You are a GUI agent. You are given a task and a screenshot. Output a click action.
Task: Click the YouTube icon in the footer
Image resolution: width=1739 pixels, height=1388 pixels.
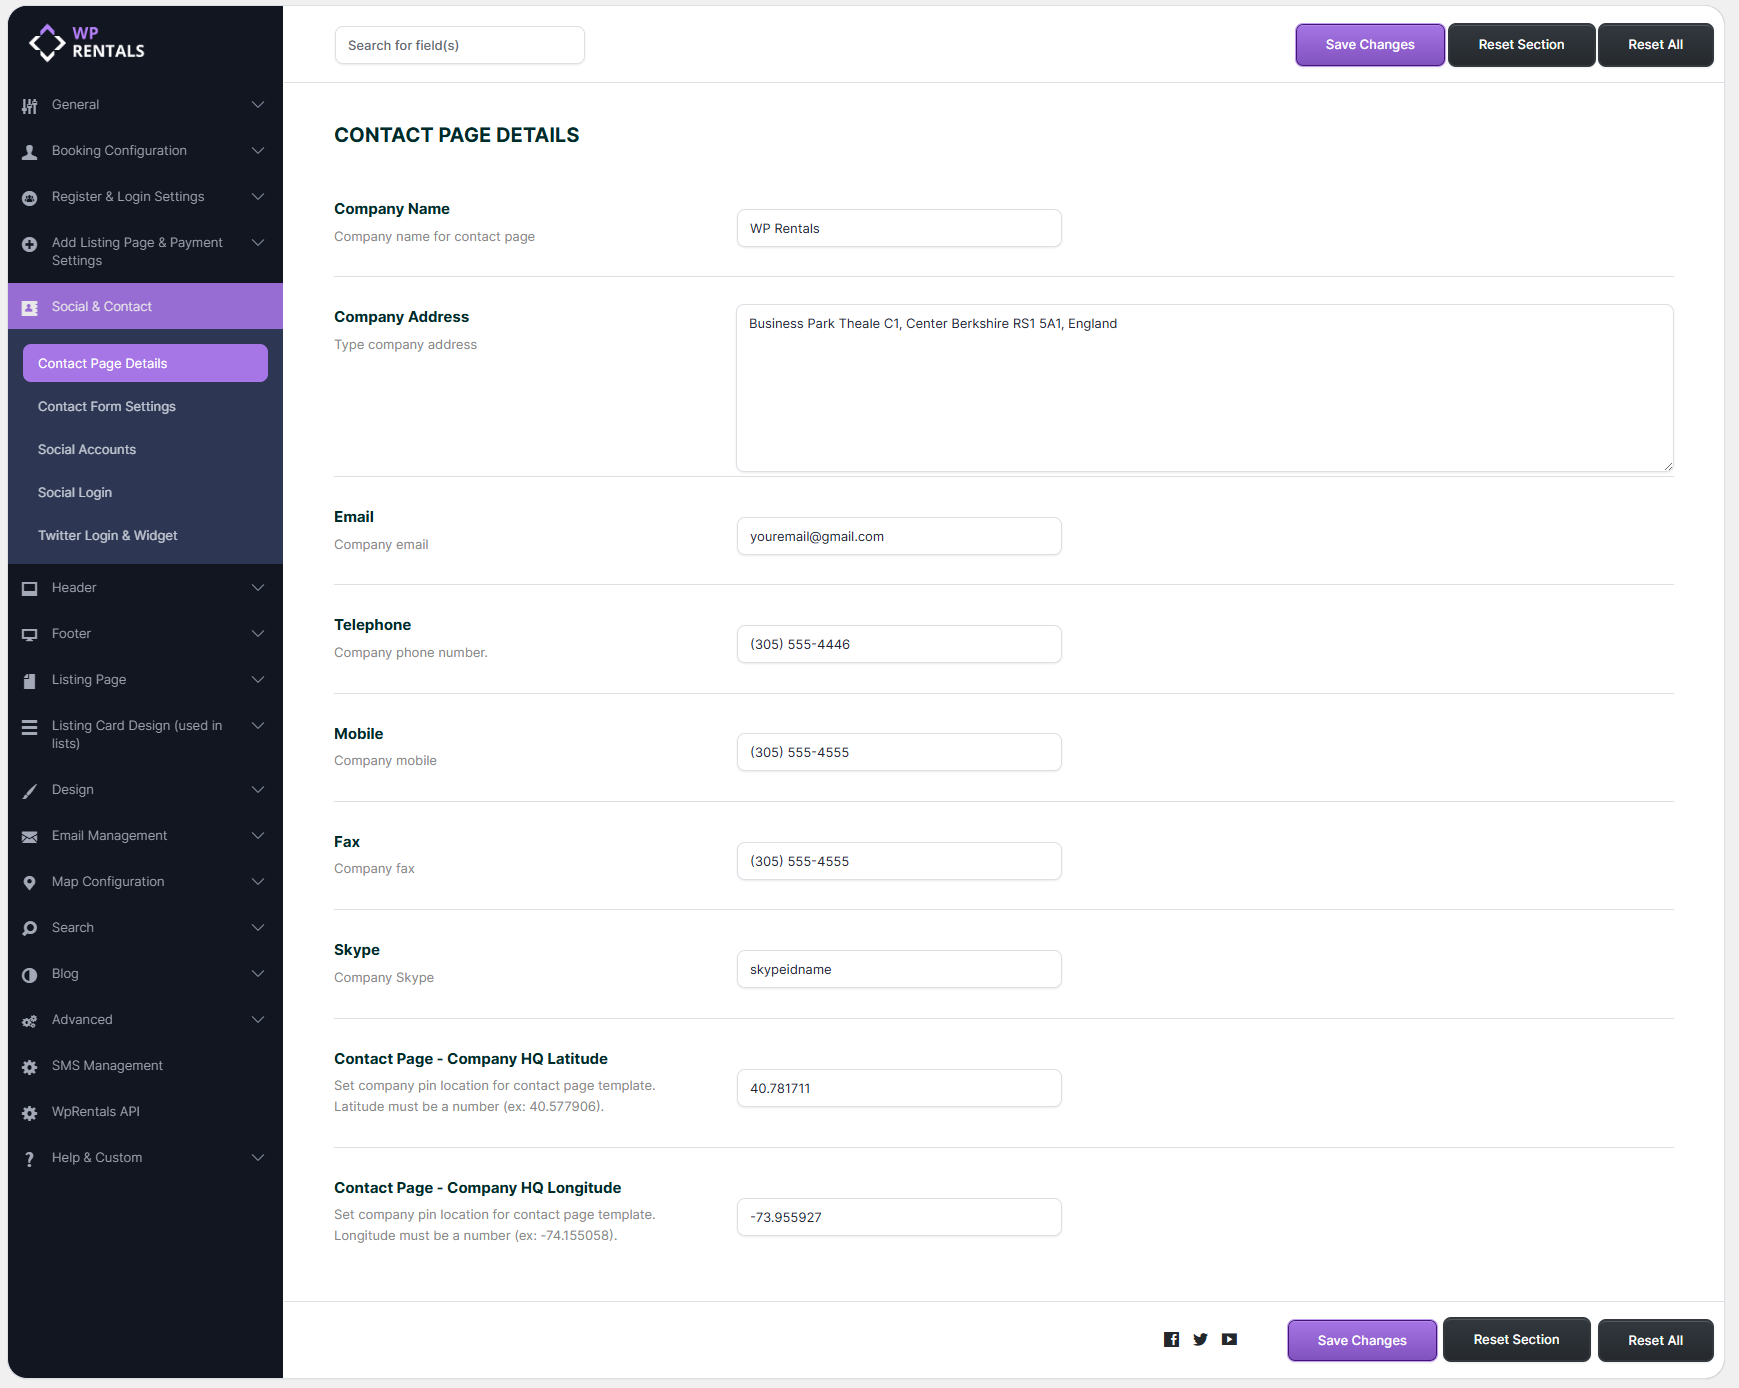click(x=1229, y=1340)
